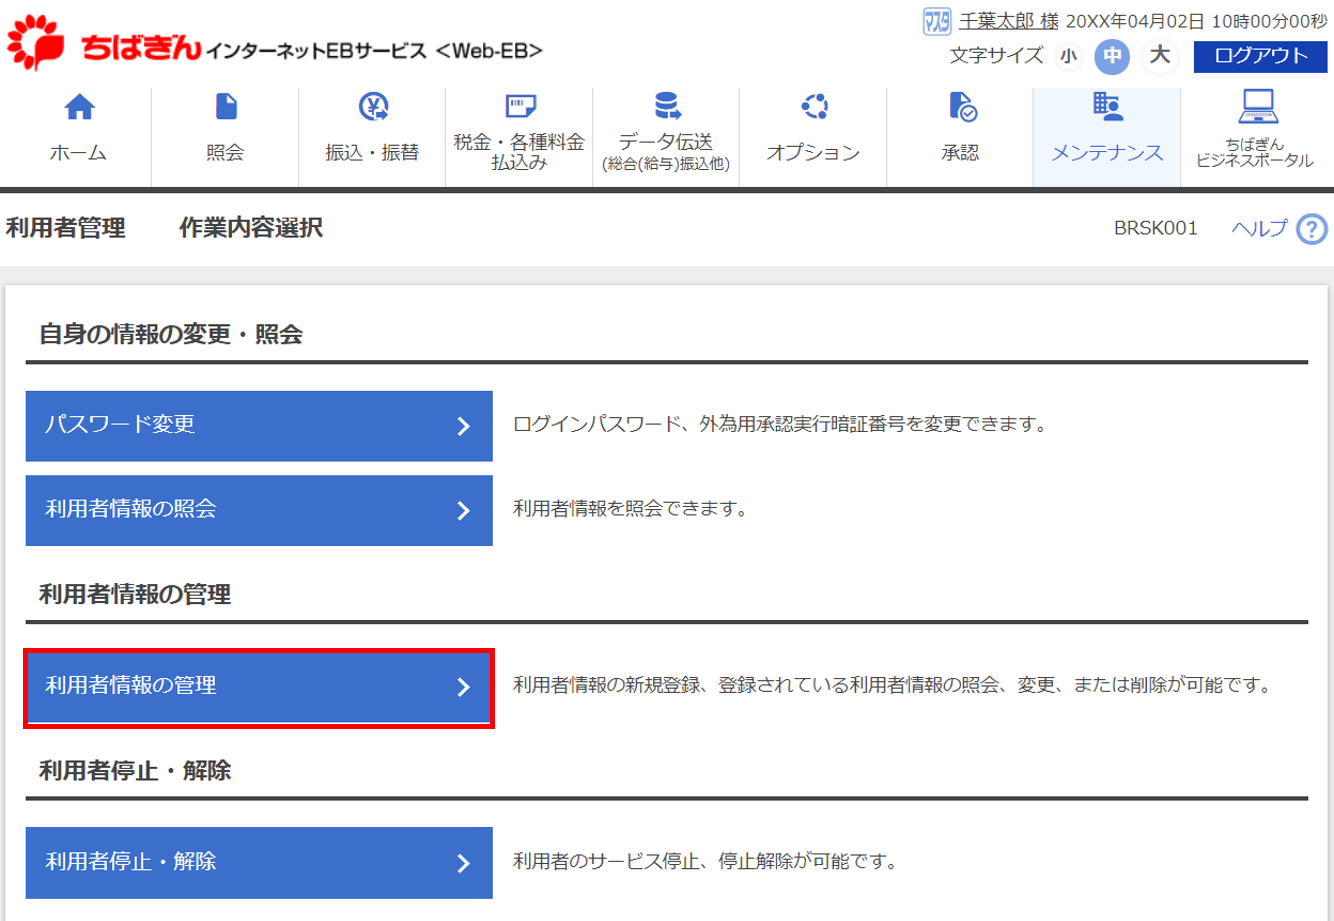Open 税金・各種料金払込み payment icon
1334x921 pixels.
coord(520,106)
